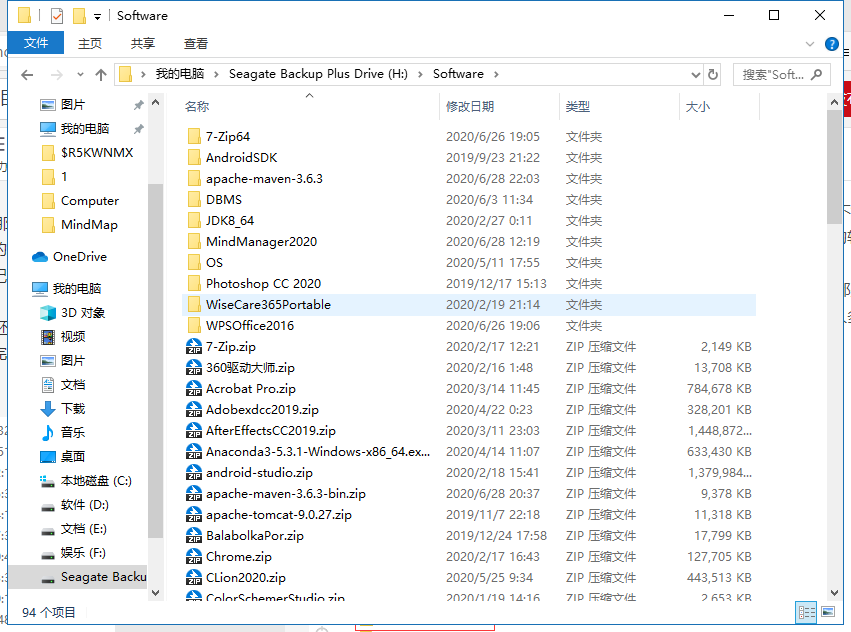Select 桌面 in navigation pane
851x632 pixels.
tap(73, 457)
